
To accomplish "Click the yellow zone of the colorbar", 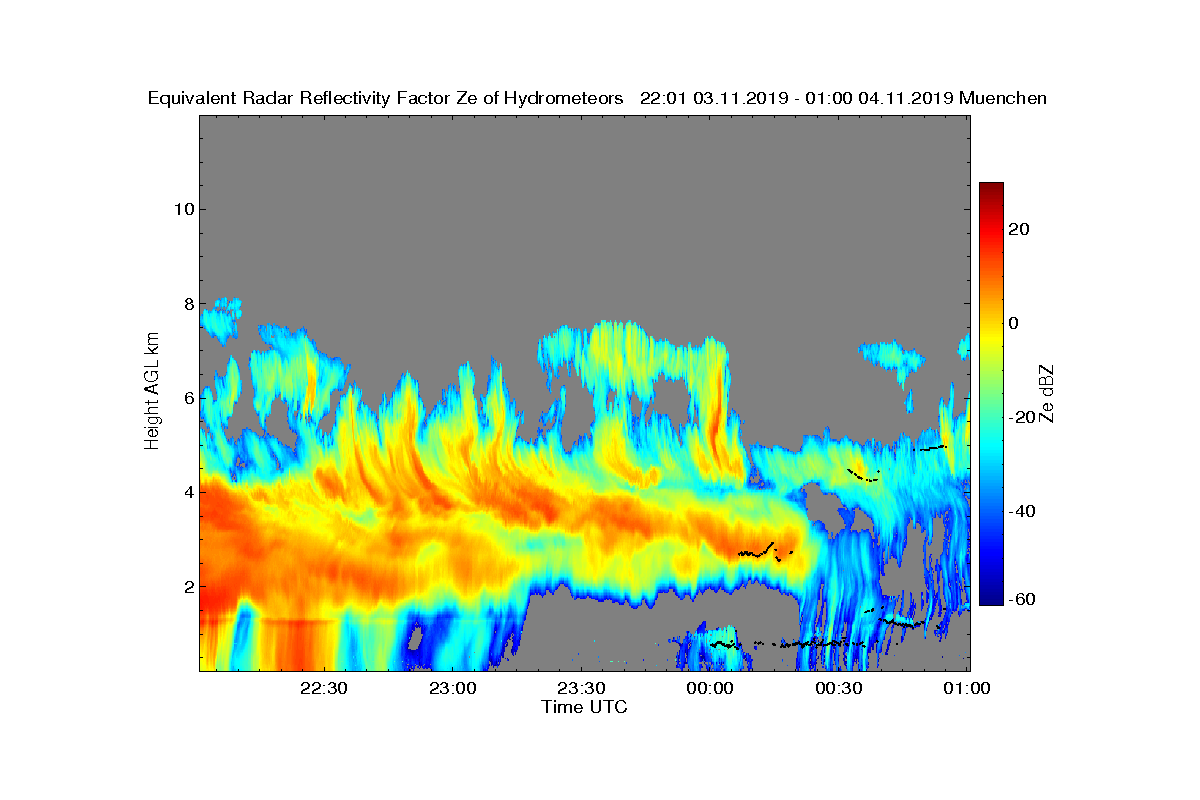I will (x=991, y=335).
